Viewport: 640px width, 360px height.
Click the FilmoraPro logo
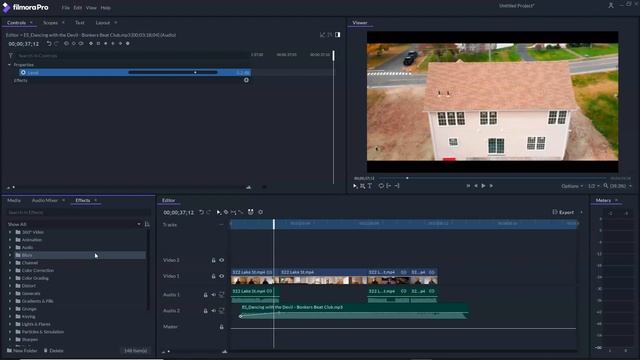pyautogui.click(x=25, y=7)
